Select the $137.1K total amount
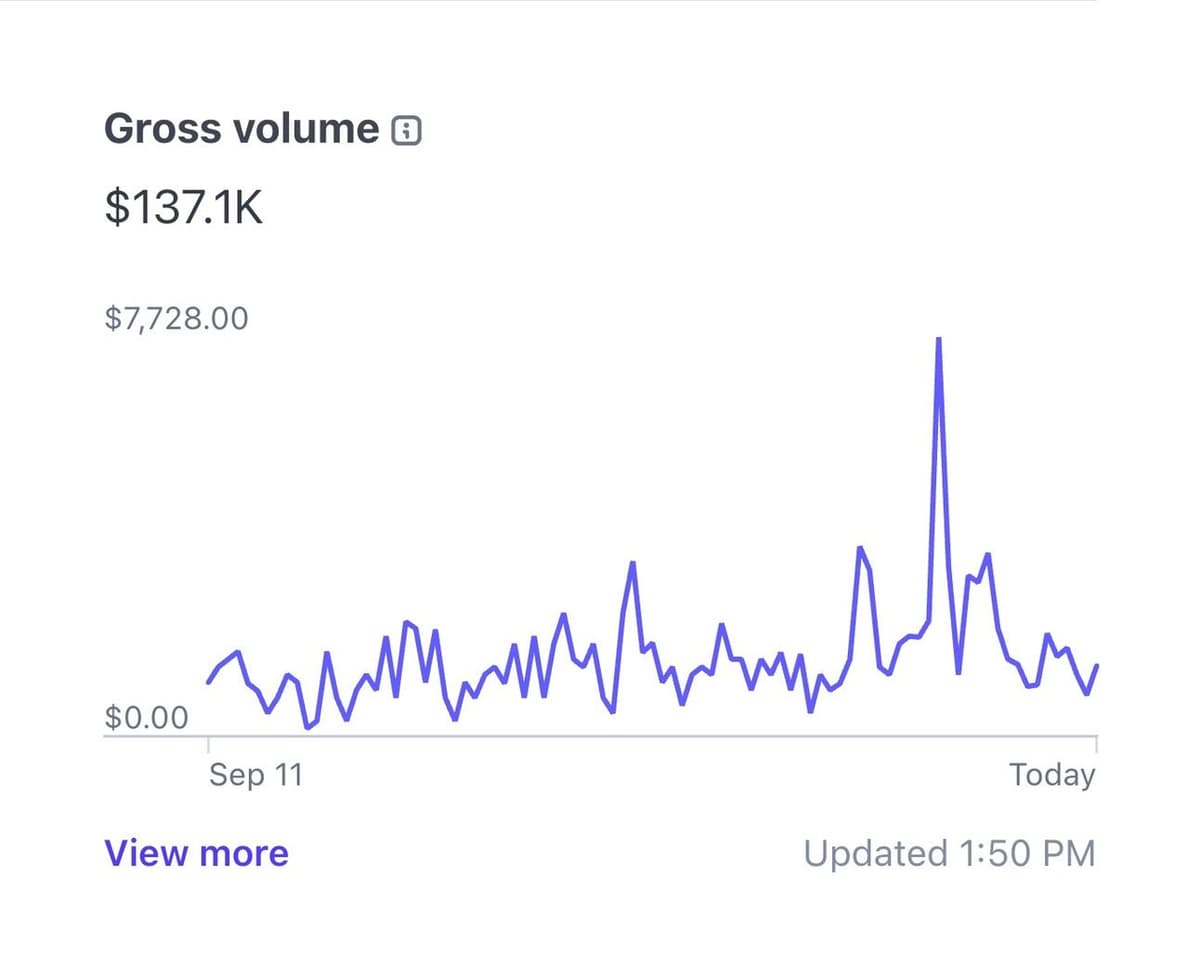1200x977 pixels. (x=183, y=207)
